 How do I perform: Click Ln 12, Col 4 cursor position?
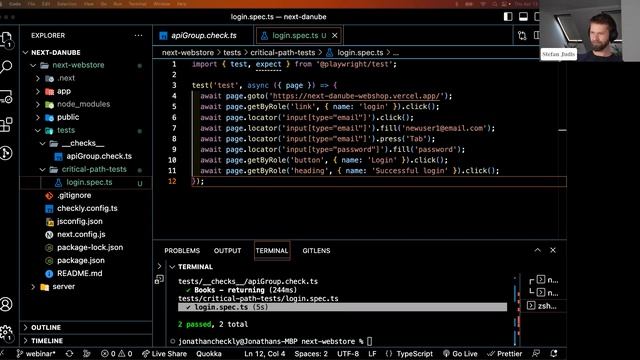tap(264, 354)
